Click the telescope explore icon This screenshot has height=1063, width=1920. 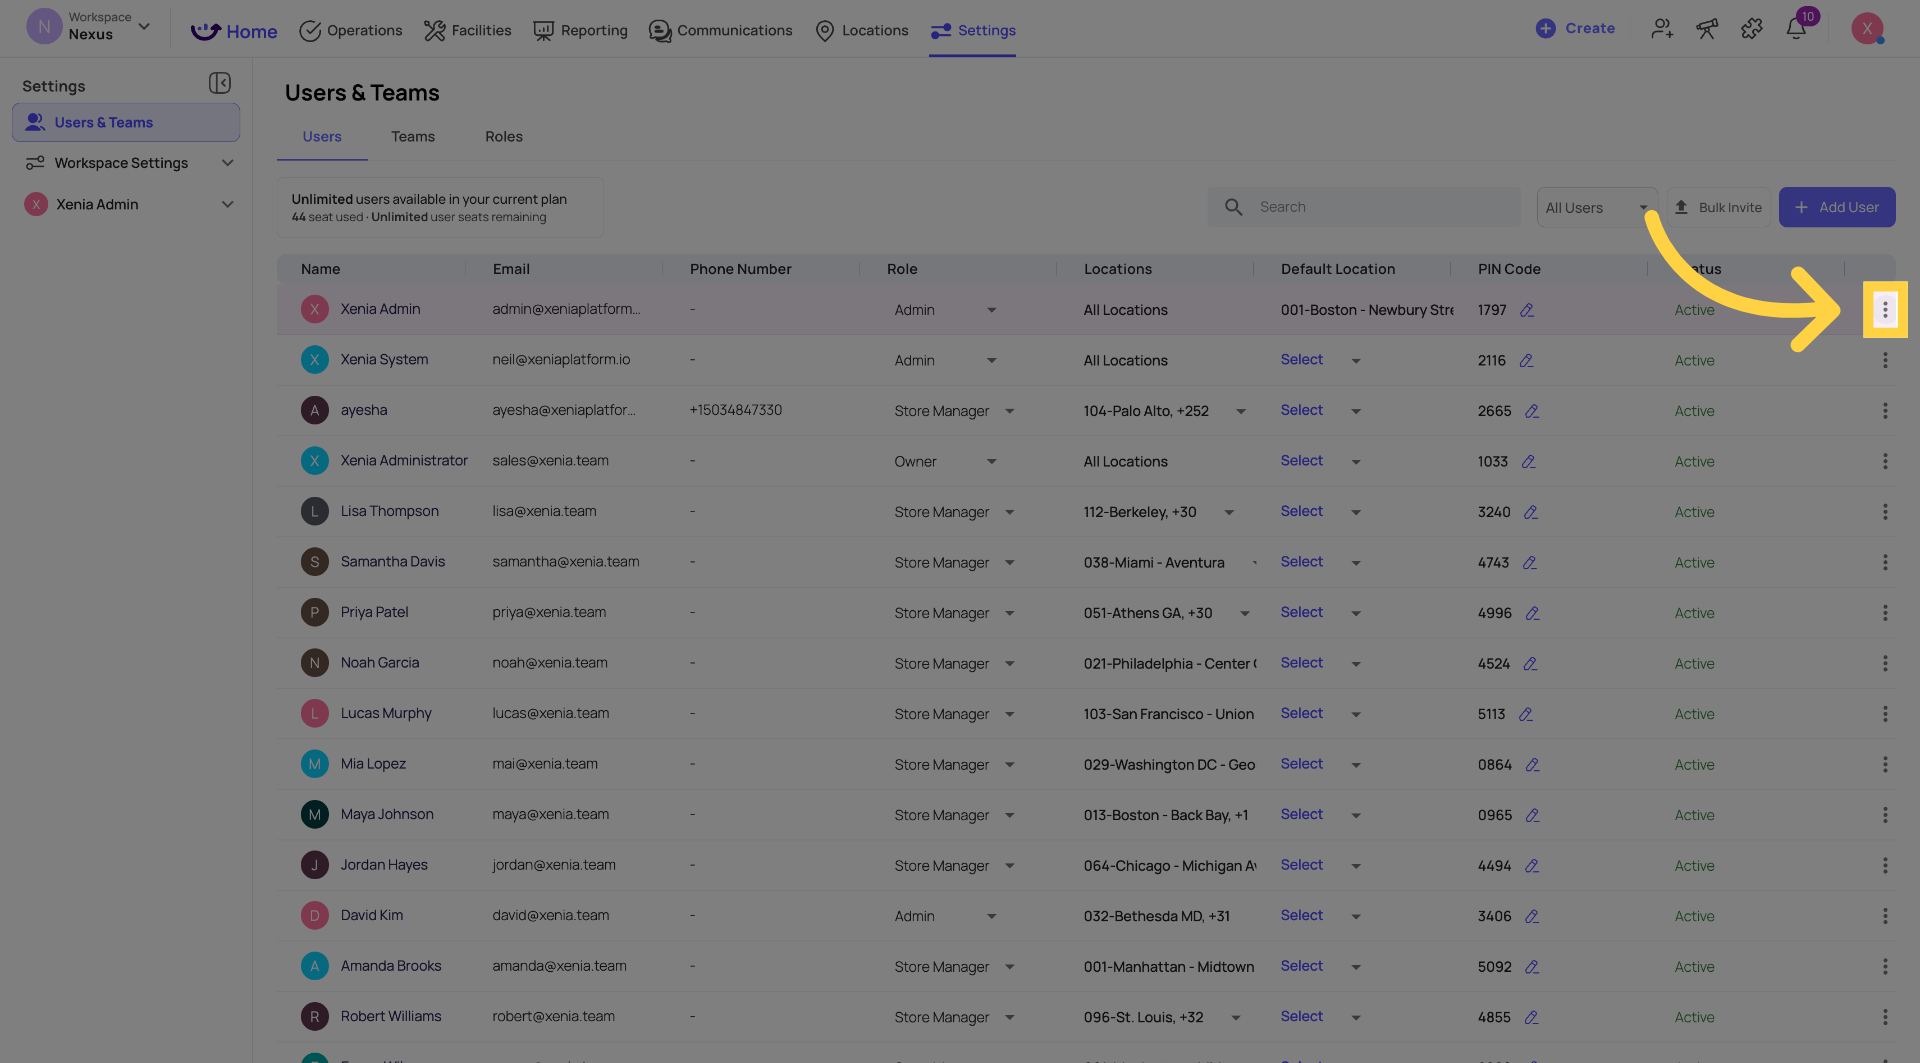pos(1707,29)
